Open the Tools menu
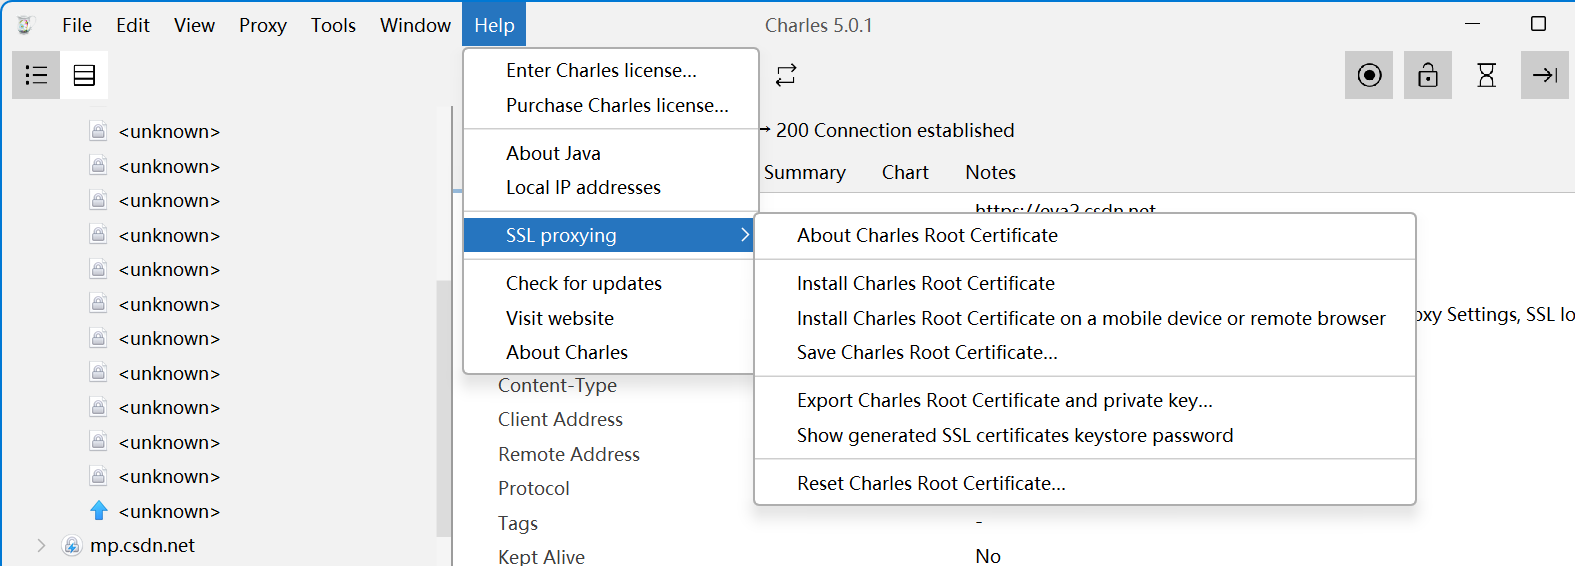Screen dimensions: 1575x566 (333, 25)
